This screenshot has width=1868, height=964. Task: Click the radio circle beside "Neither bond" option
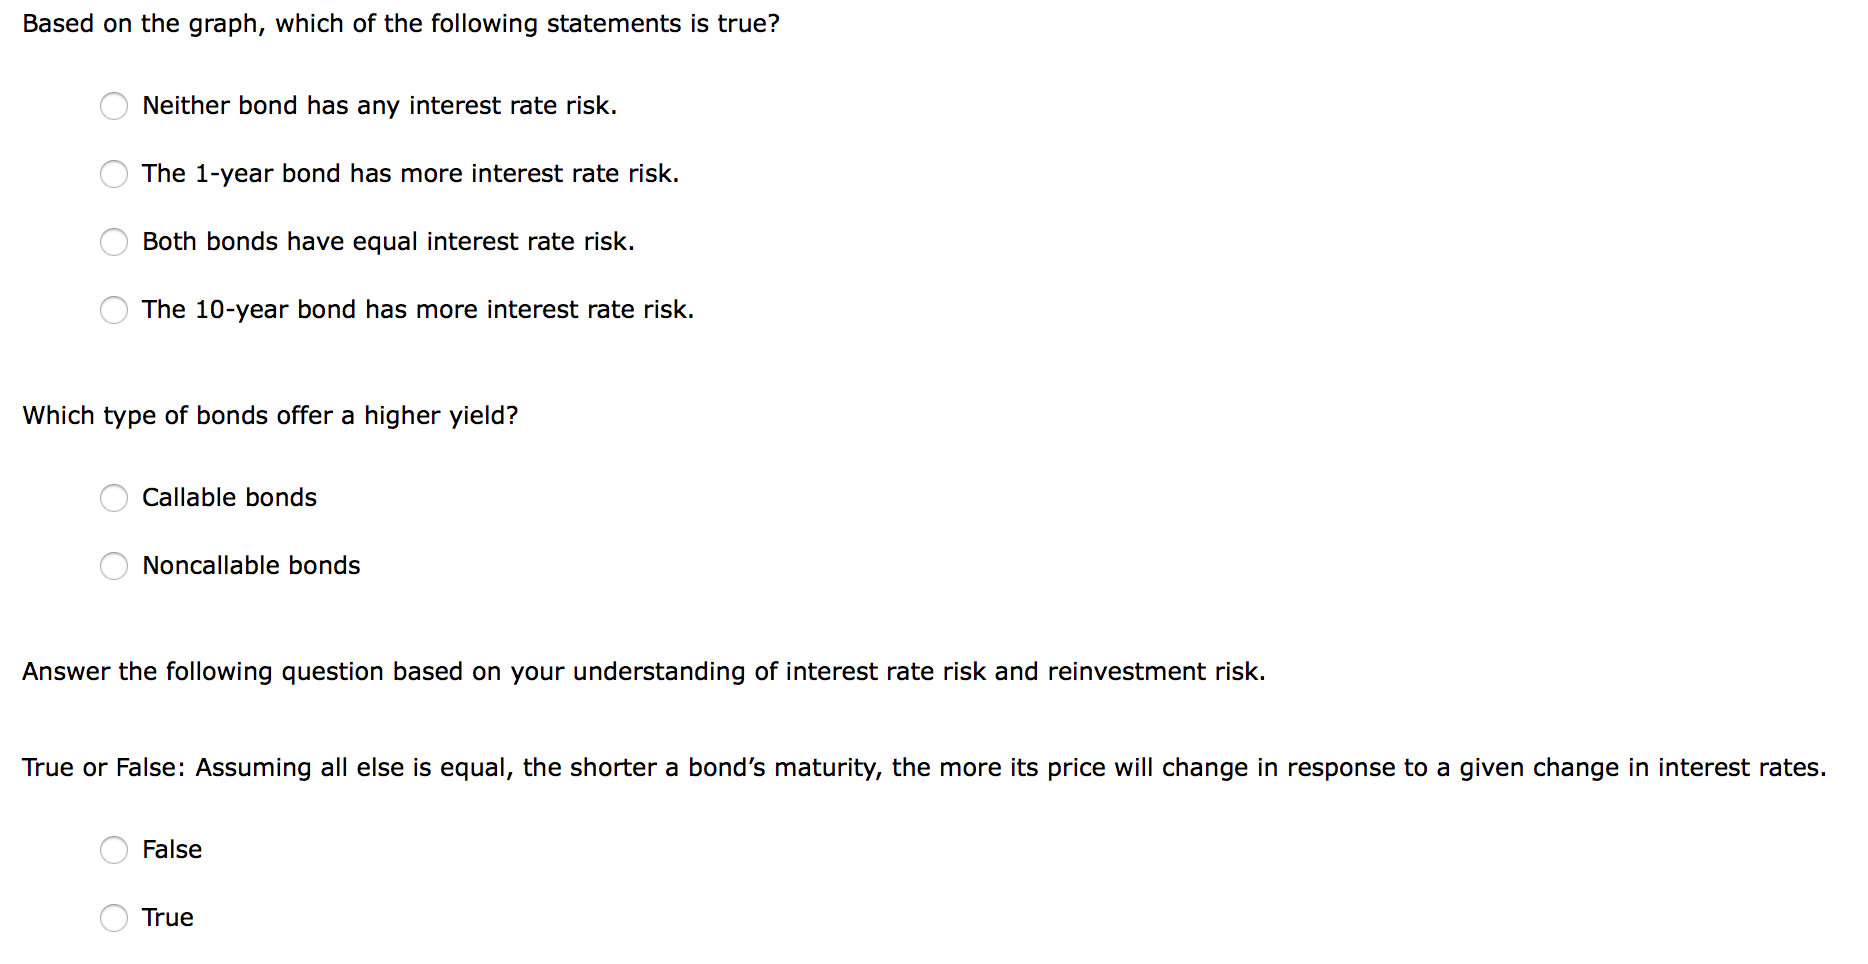pyautogui.click(x=115, y=106)
